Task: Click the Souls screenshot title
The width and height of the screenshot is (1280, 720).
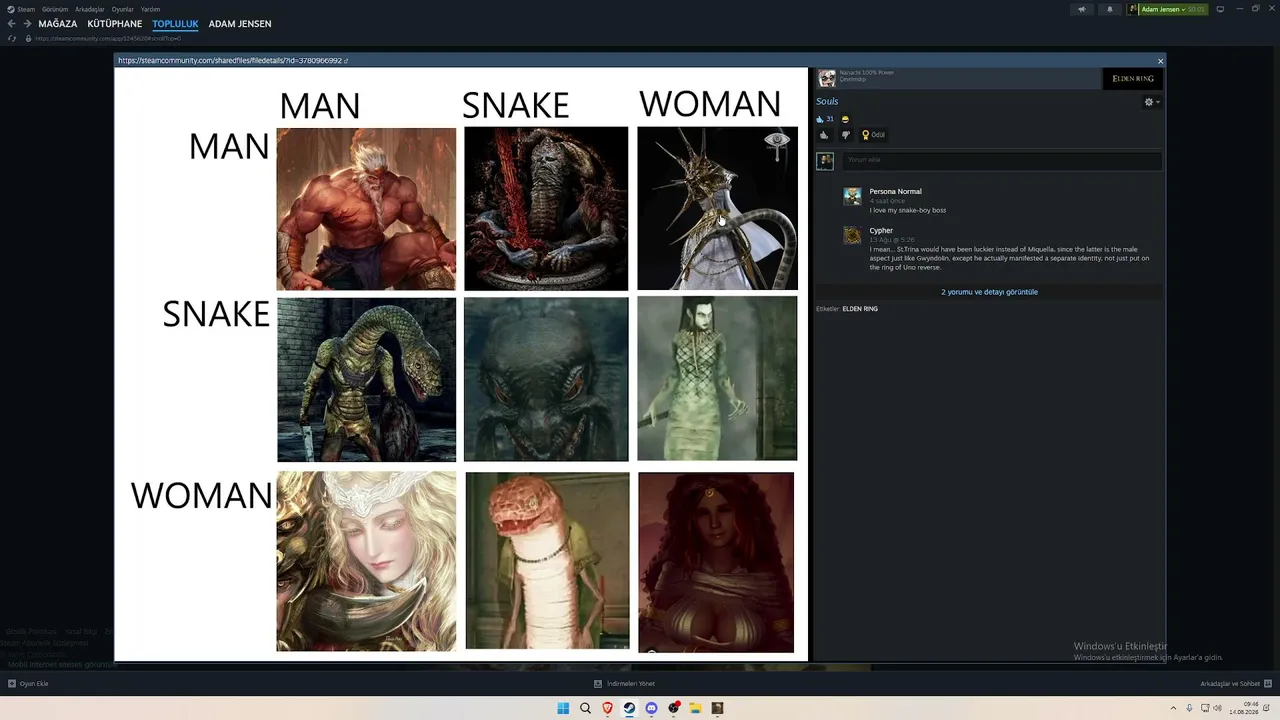Action: 827,102
